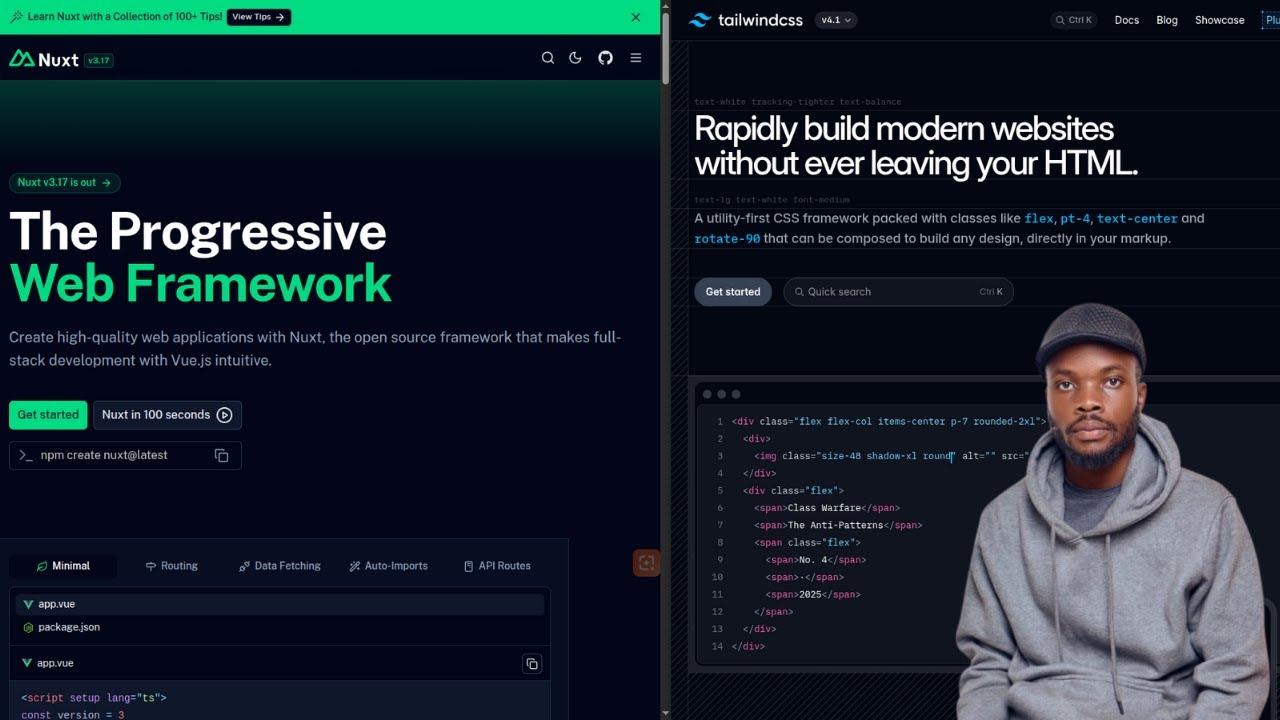This screenshot has width=1280, height=720.
Task: Switch to the Routing example tab
Action: [172, 566]
